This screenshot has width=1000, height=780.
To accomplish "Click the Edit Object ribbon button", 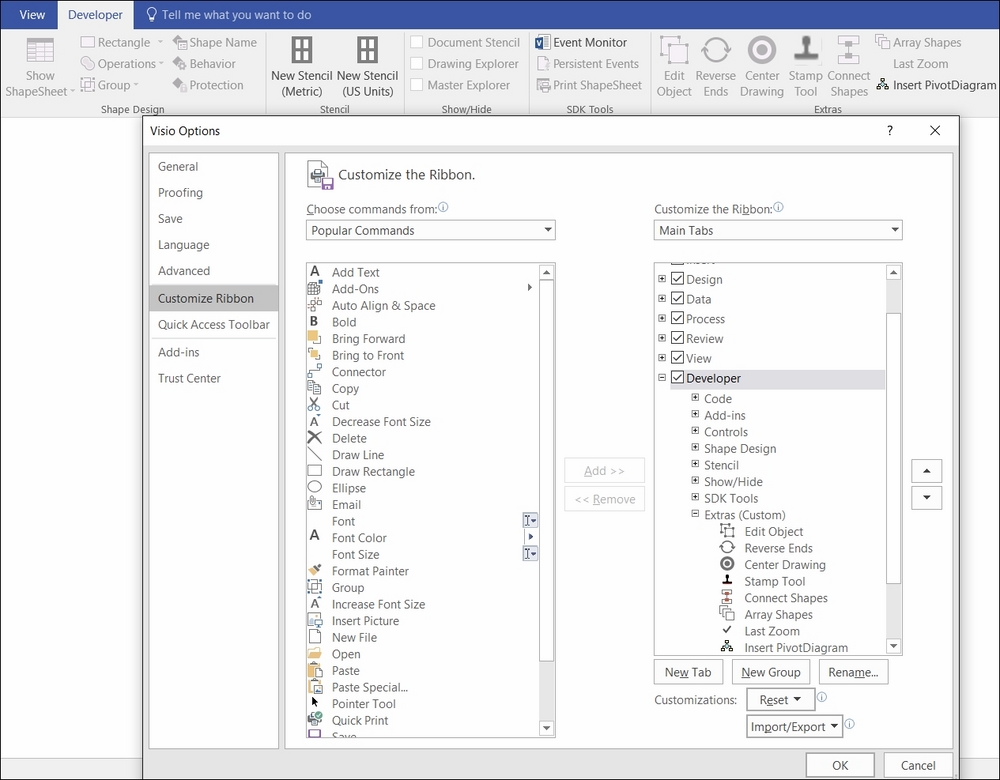I will click(x=673, y=67).
